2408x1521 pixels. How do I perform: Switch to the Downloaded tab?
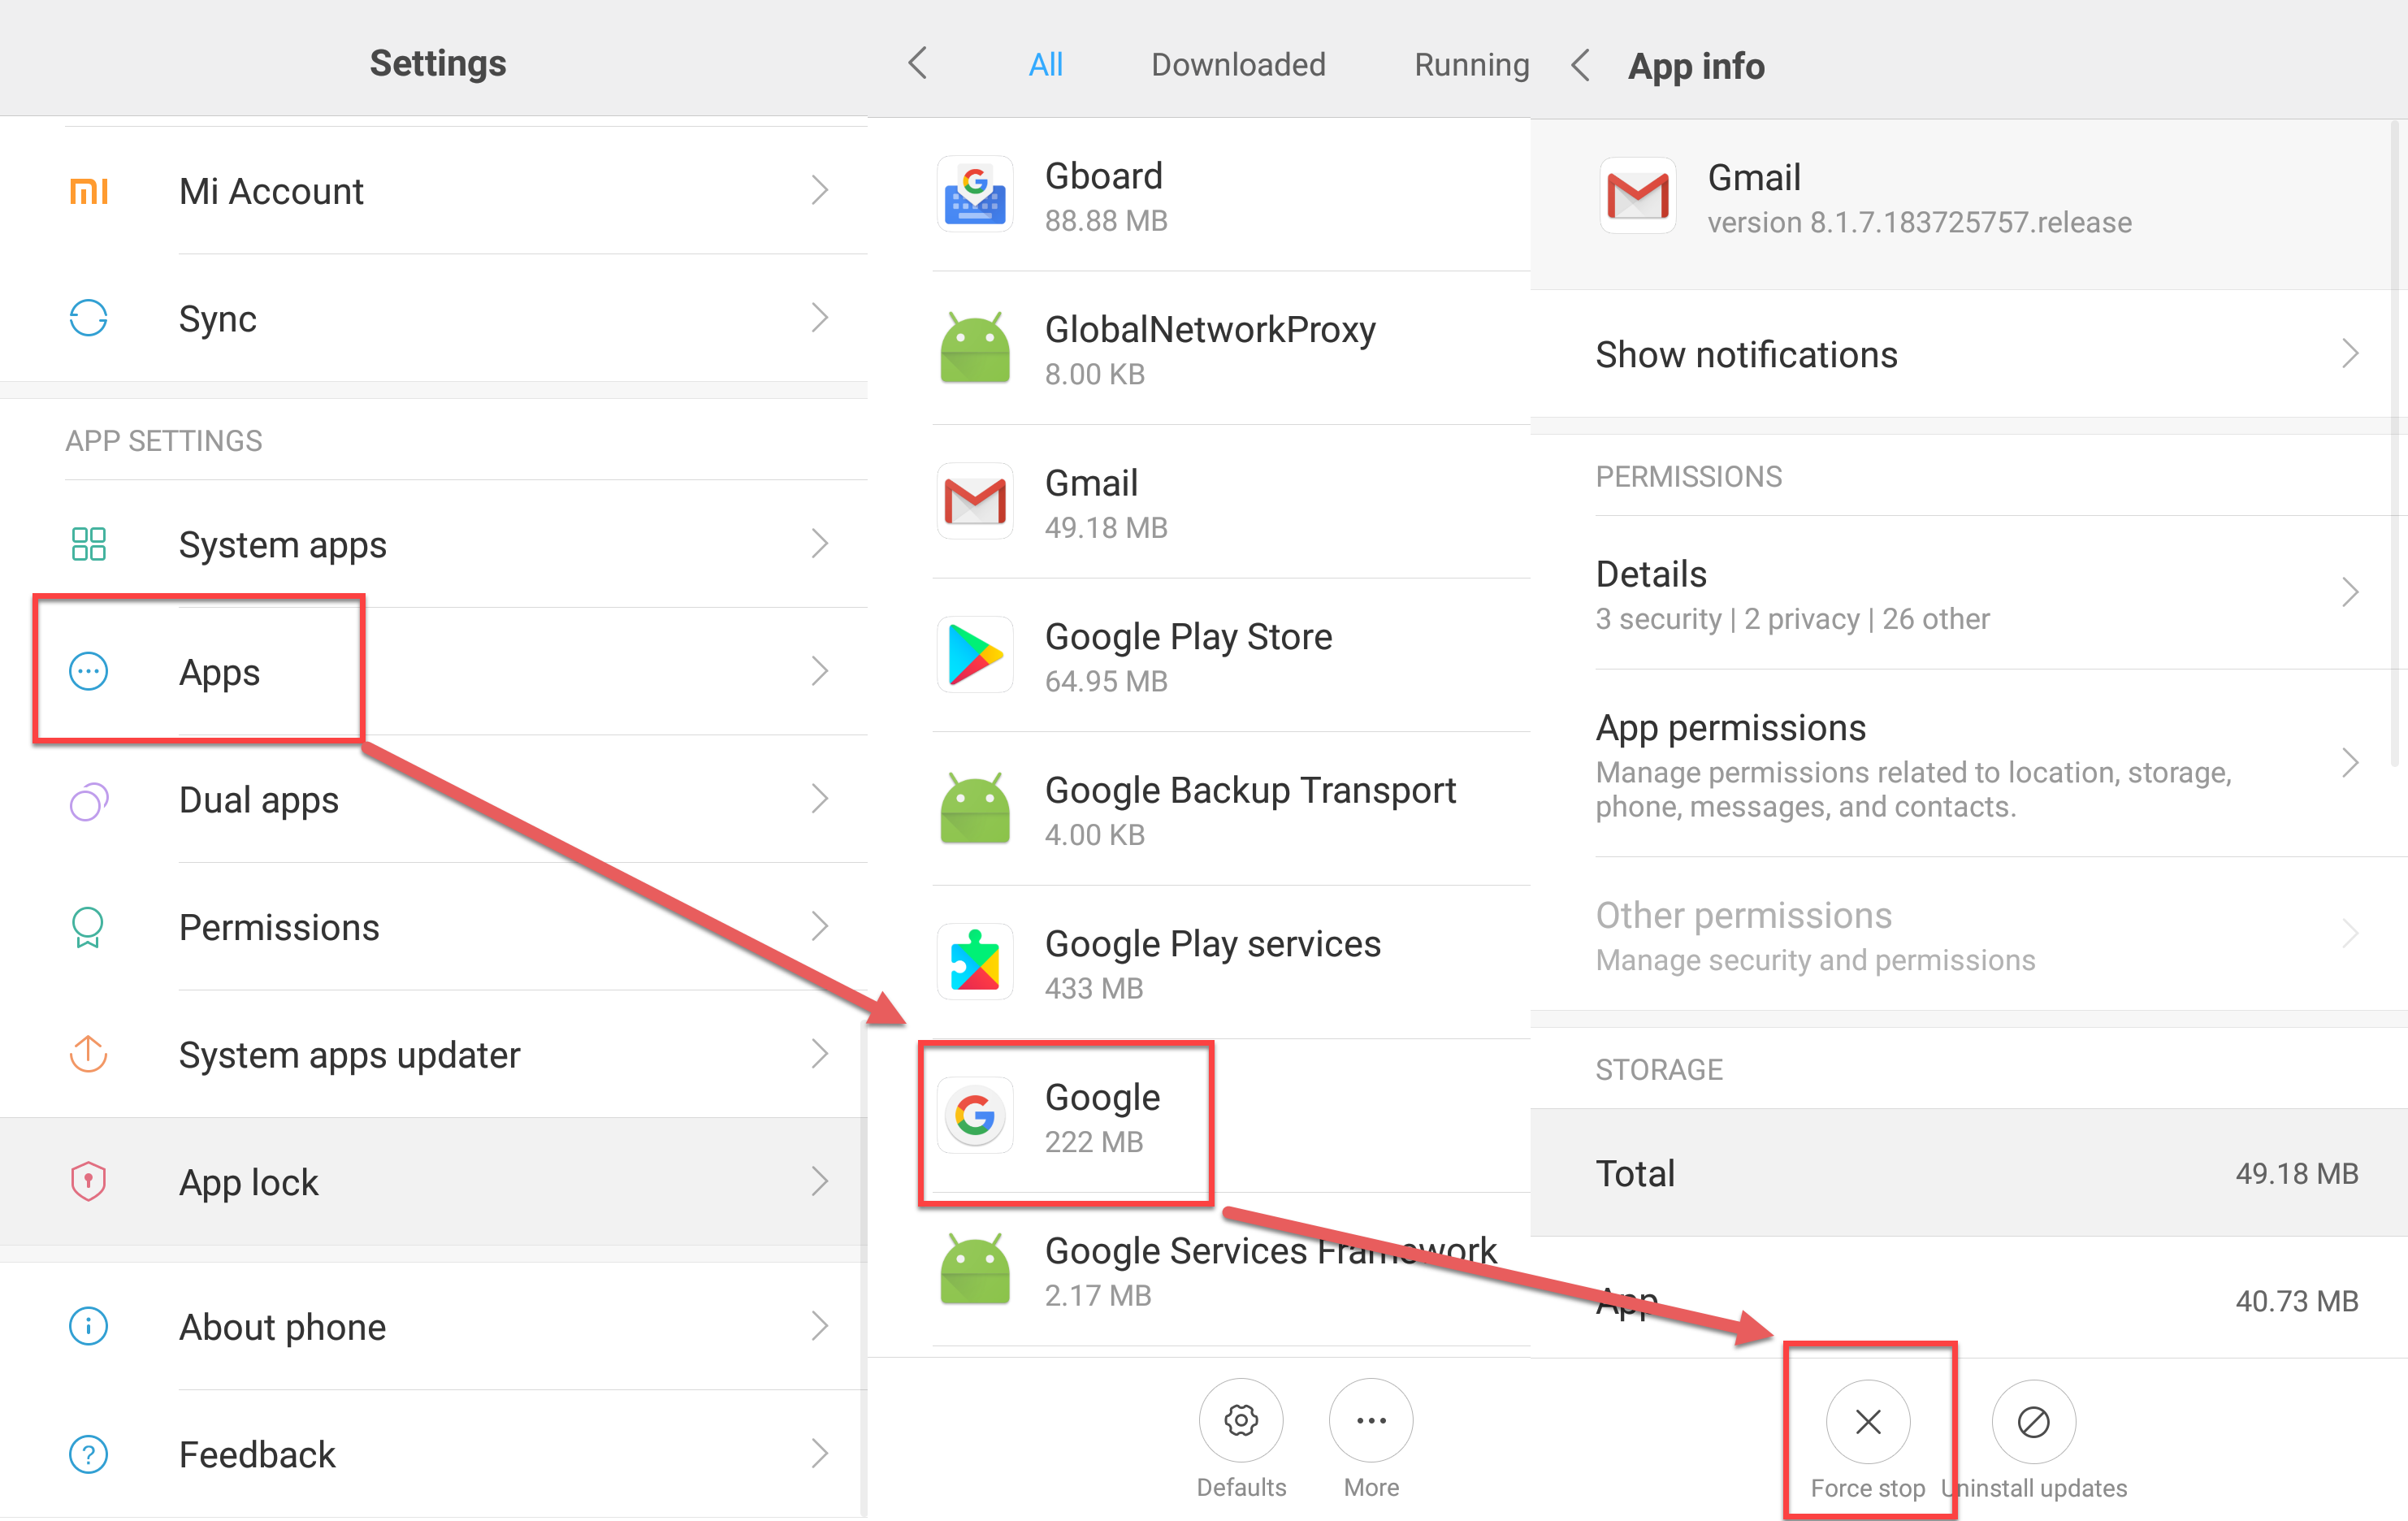tap(1238, 64)
